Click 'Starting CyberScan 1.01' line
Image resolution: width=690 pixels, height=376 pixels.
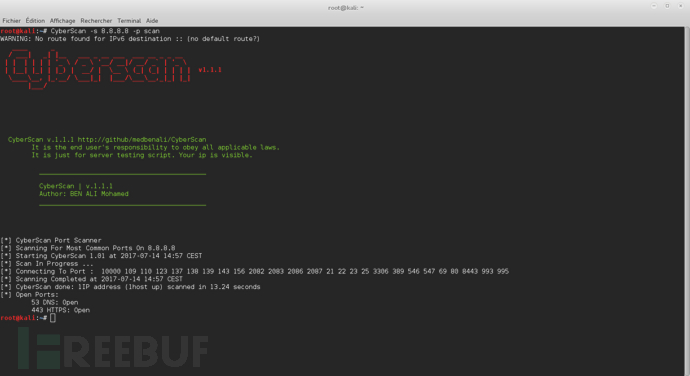(101, 256)
